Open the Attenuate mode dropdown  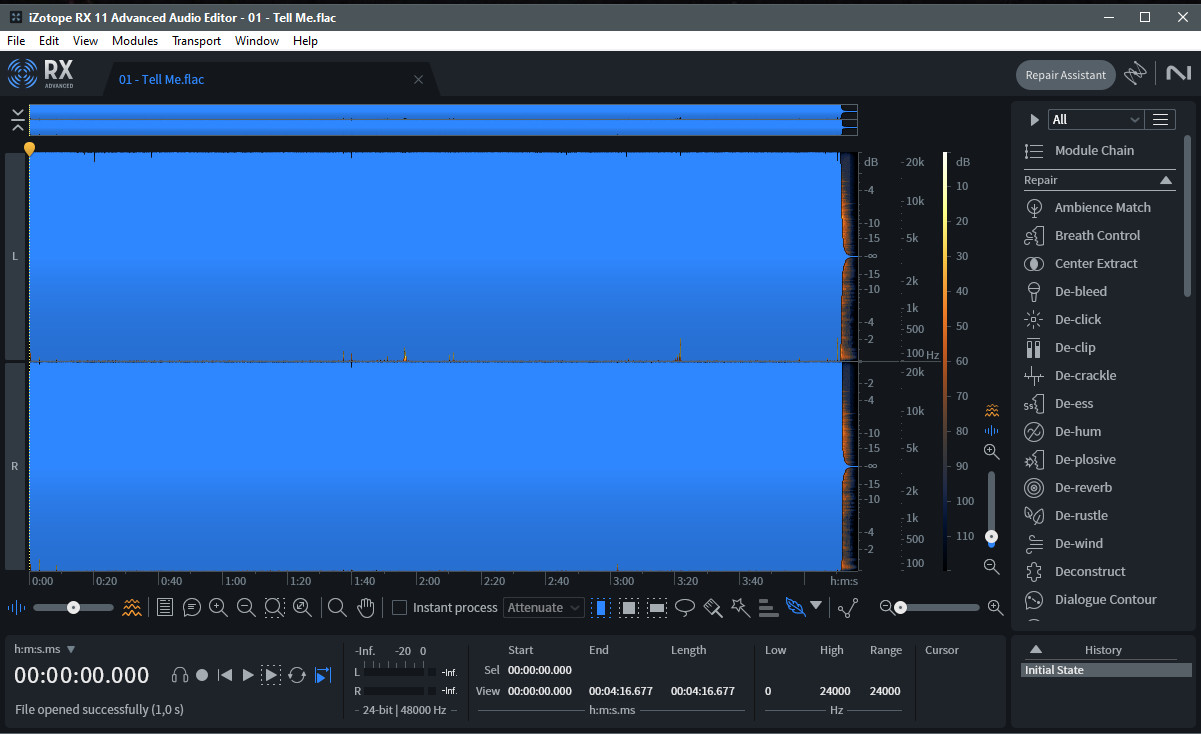[543, 607]
